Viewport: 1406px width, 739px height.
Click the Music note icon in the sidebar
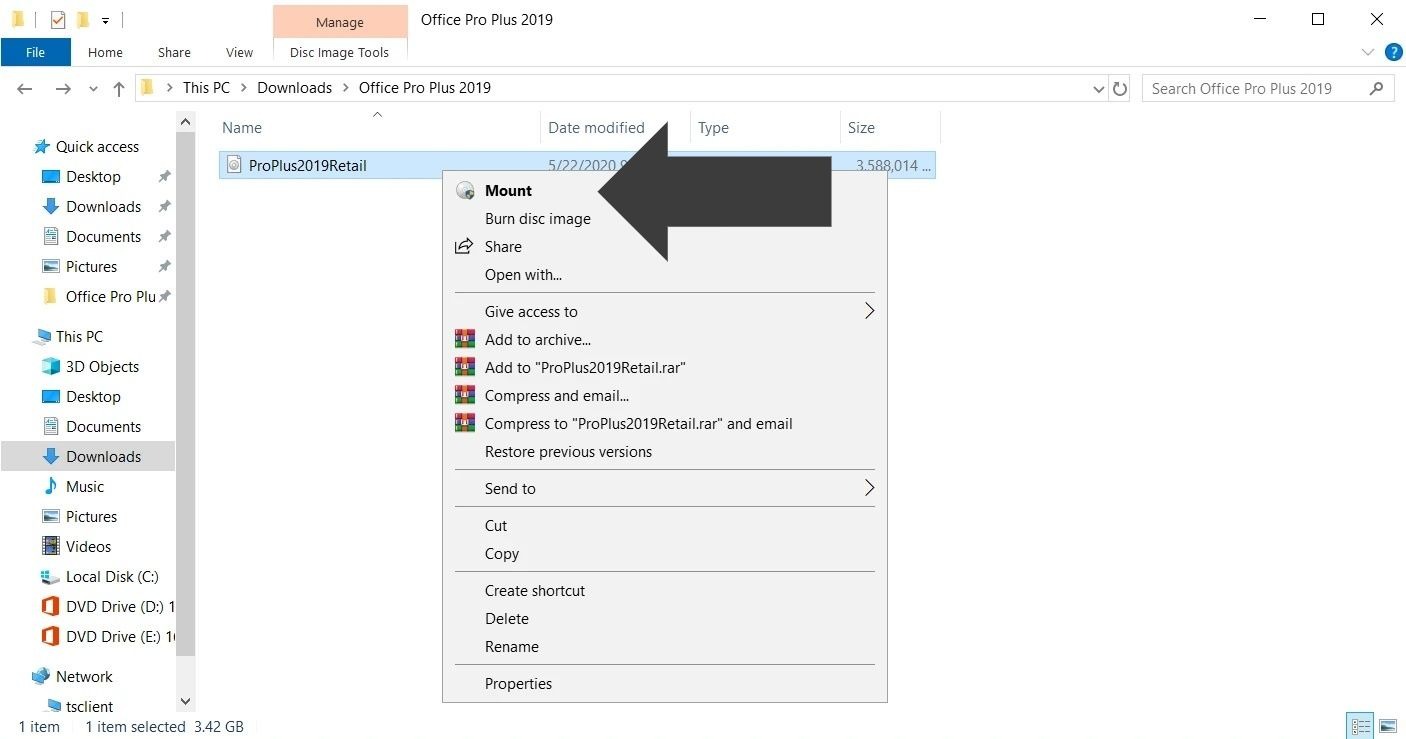coord(51,486)
